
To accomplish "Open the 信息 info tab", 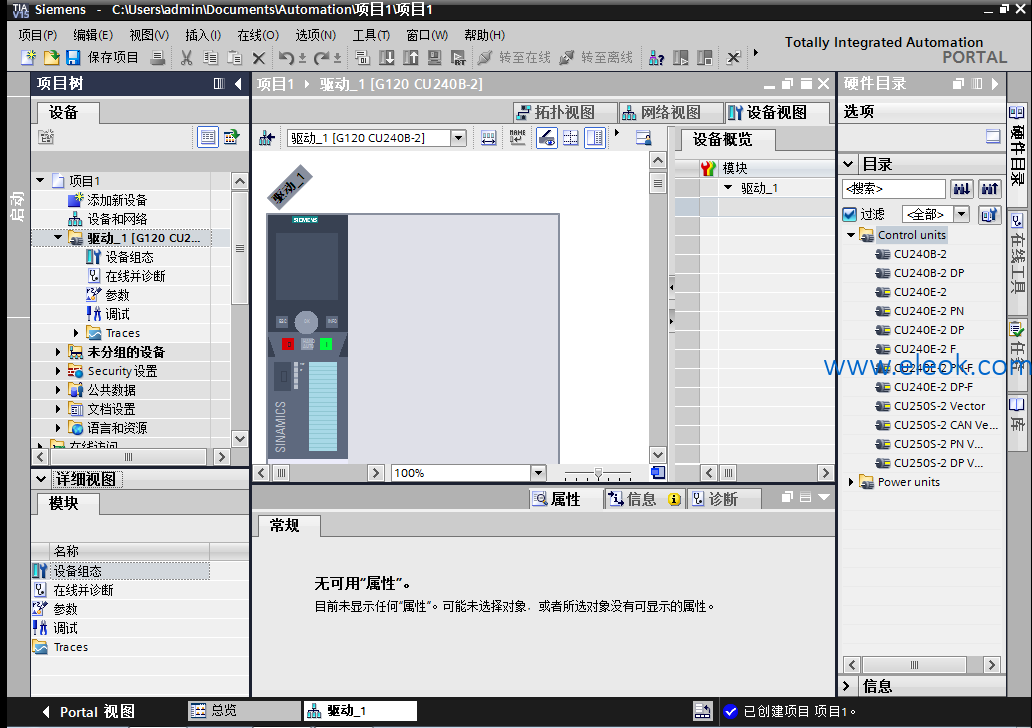I will (x=644, y=499).
